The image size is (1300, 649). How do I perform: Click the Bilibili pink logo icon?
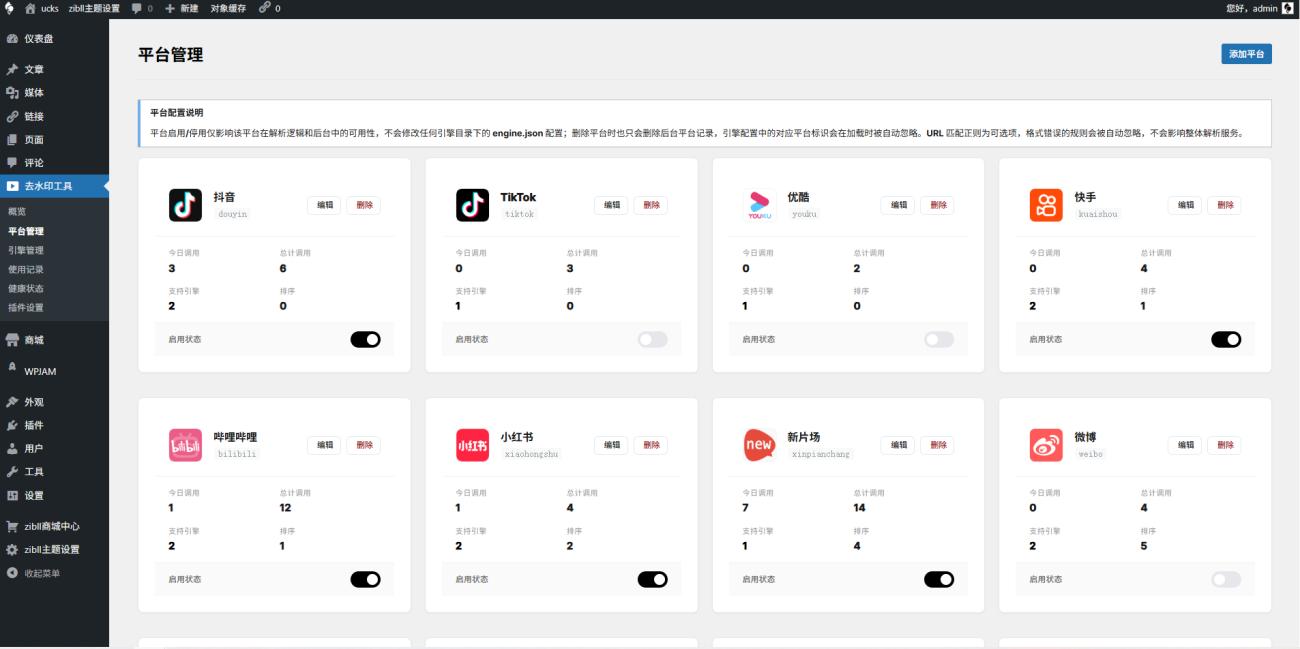(x=185, y=445)
